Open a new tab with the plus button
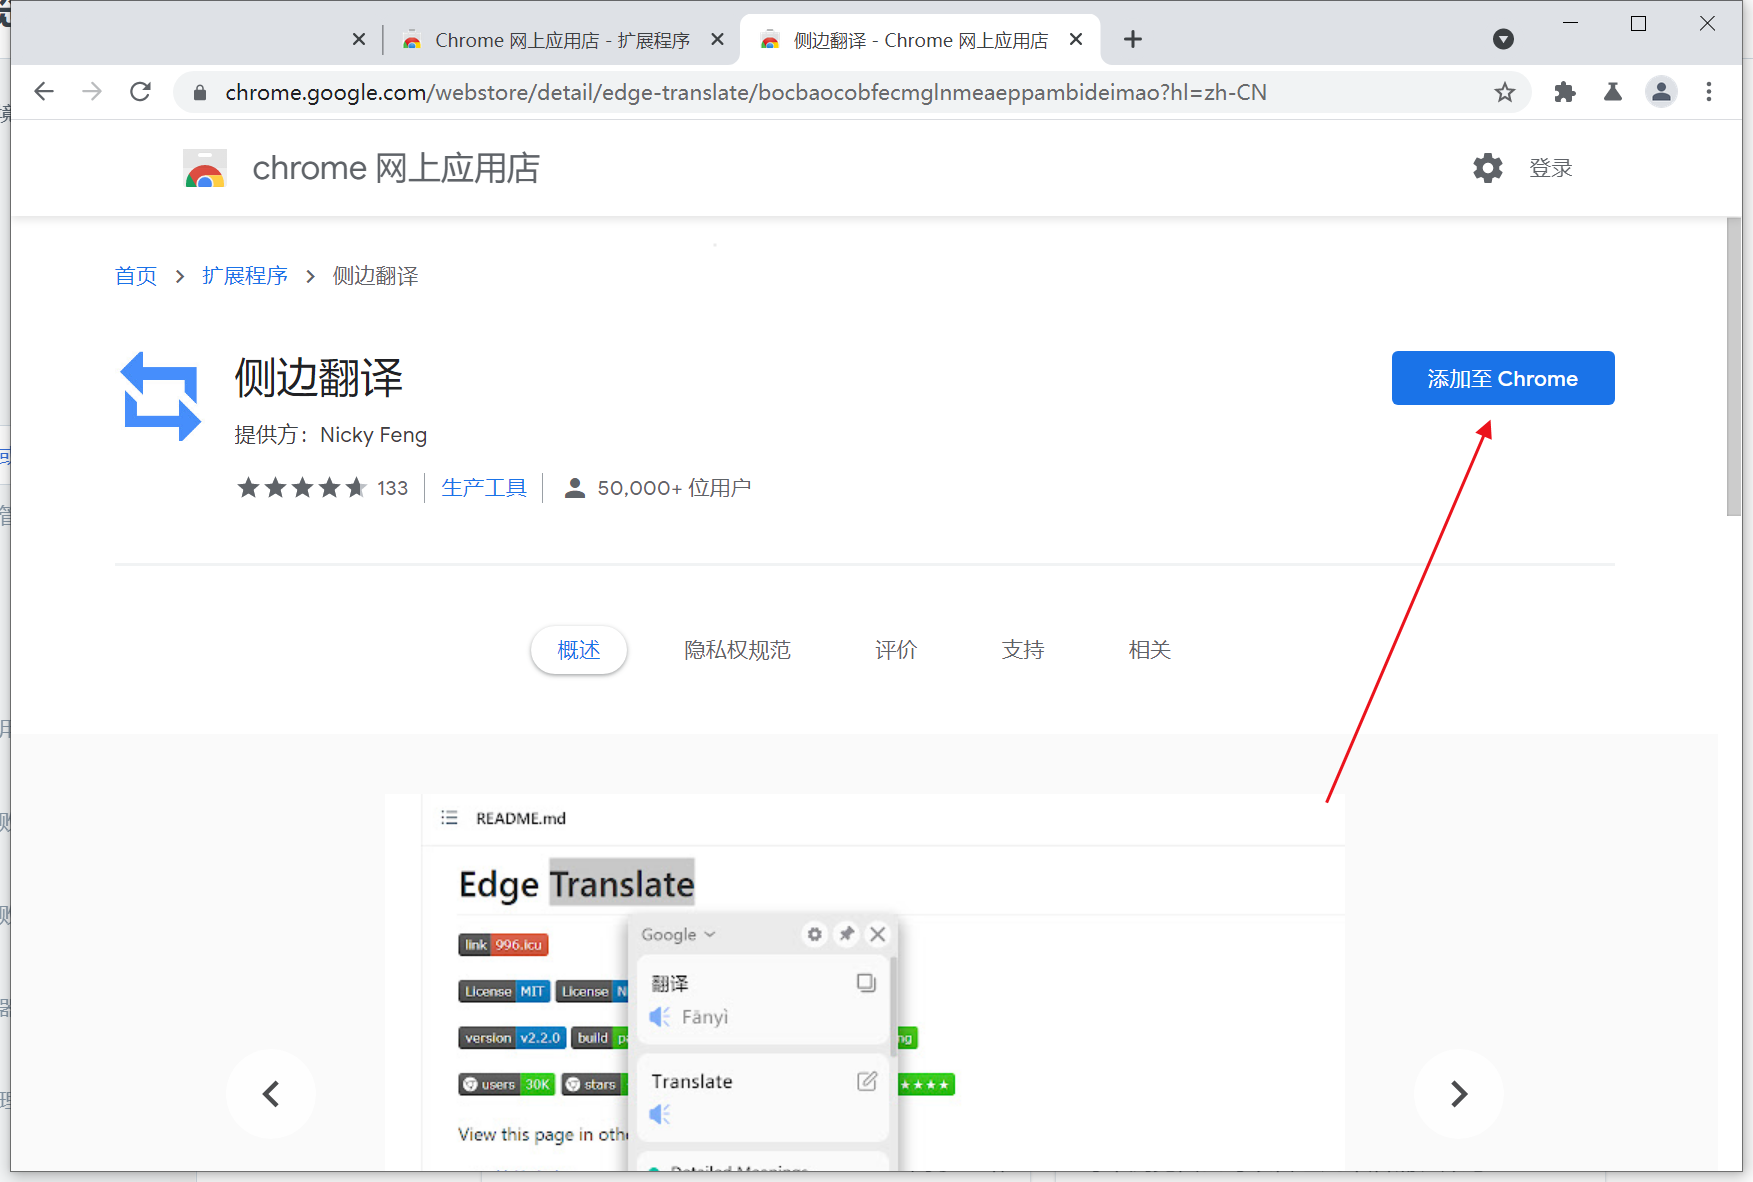The width and height of the screenshot is (1753, 1182). 1132,40
